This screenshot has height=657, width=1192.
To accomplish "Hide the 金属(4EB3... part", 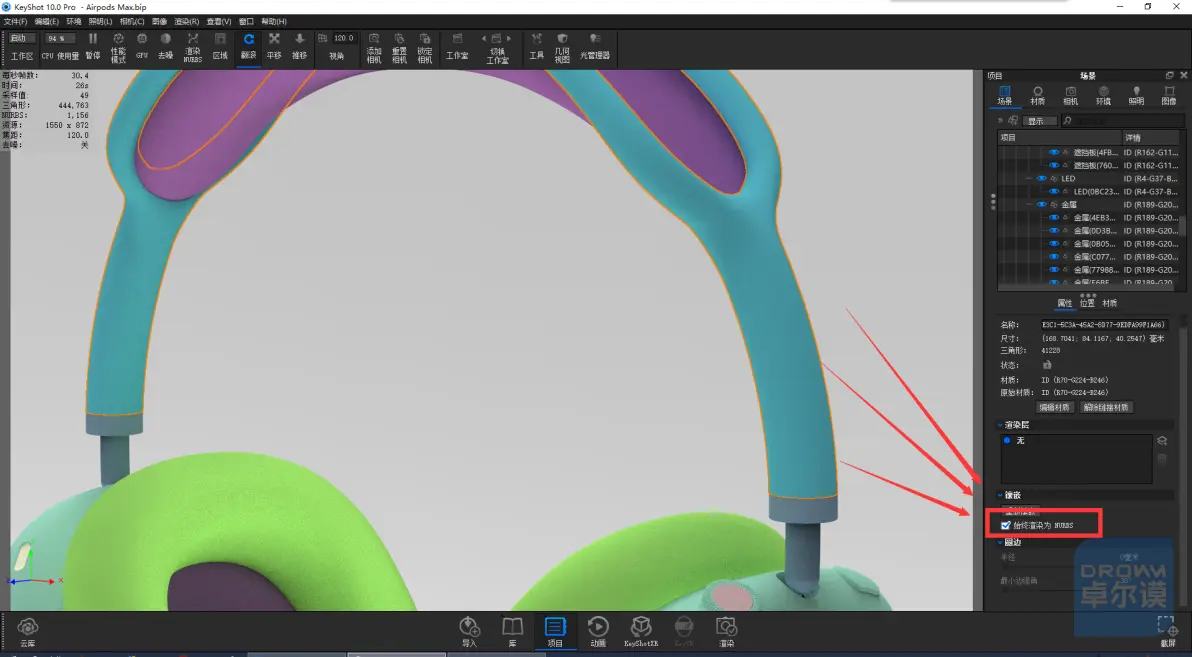I will click(x=1054, y=217).
